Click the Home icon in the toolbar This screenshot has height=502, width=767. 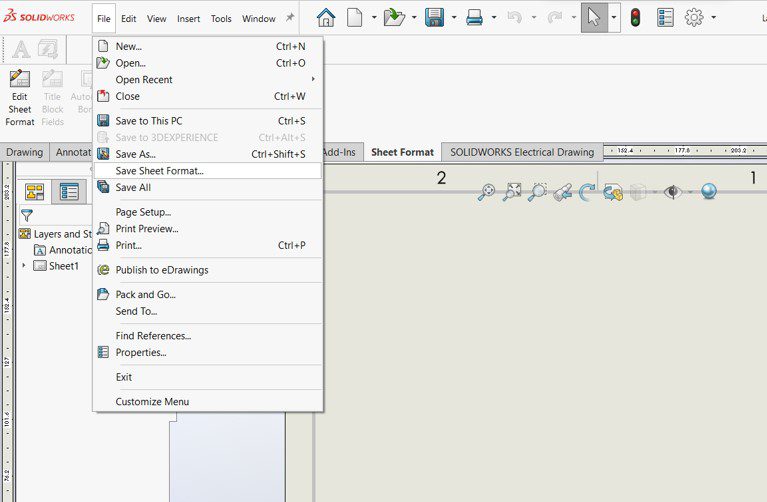tap(326, 17)
